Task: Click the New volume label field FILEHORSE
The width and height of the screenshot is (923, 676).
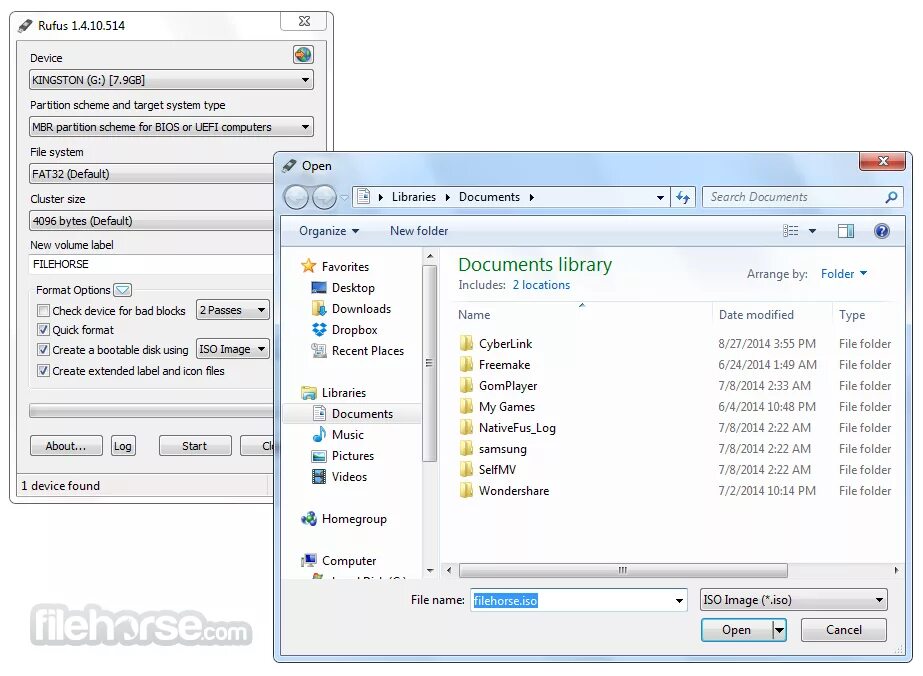Action: (151, 264)
